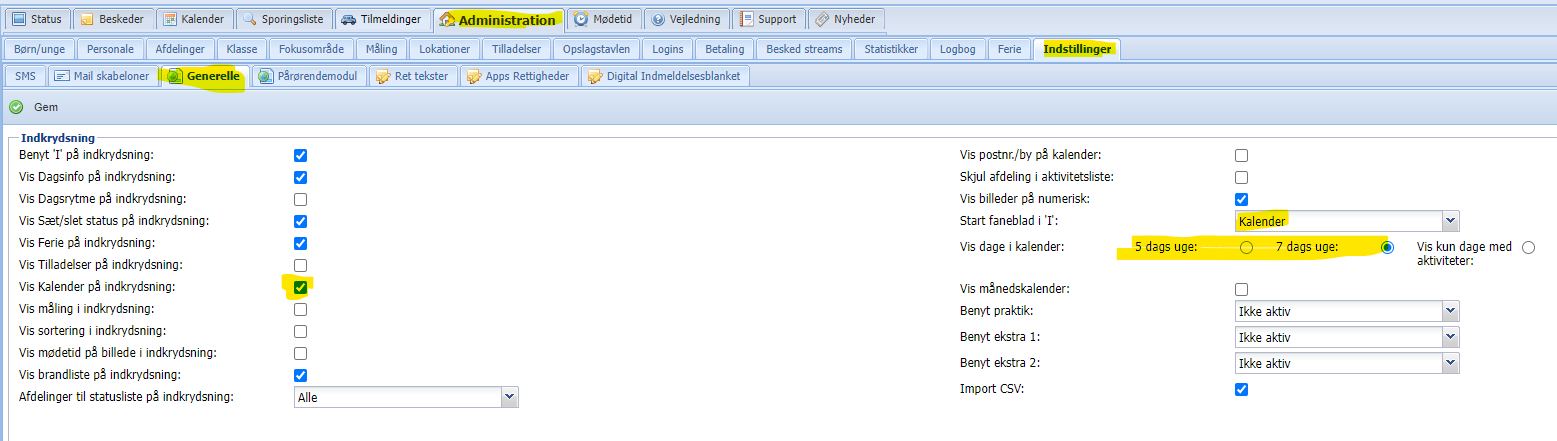1557x441 pixels.
Task: Select the Indstillinger tab
Action: click(1078, 49)
